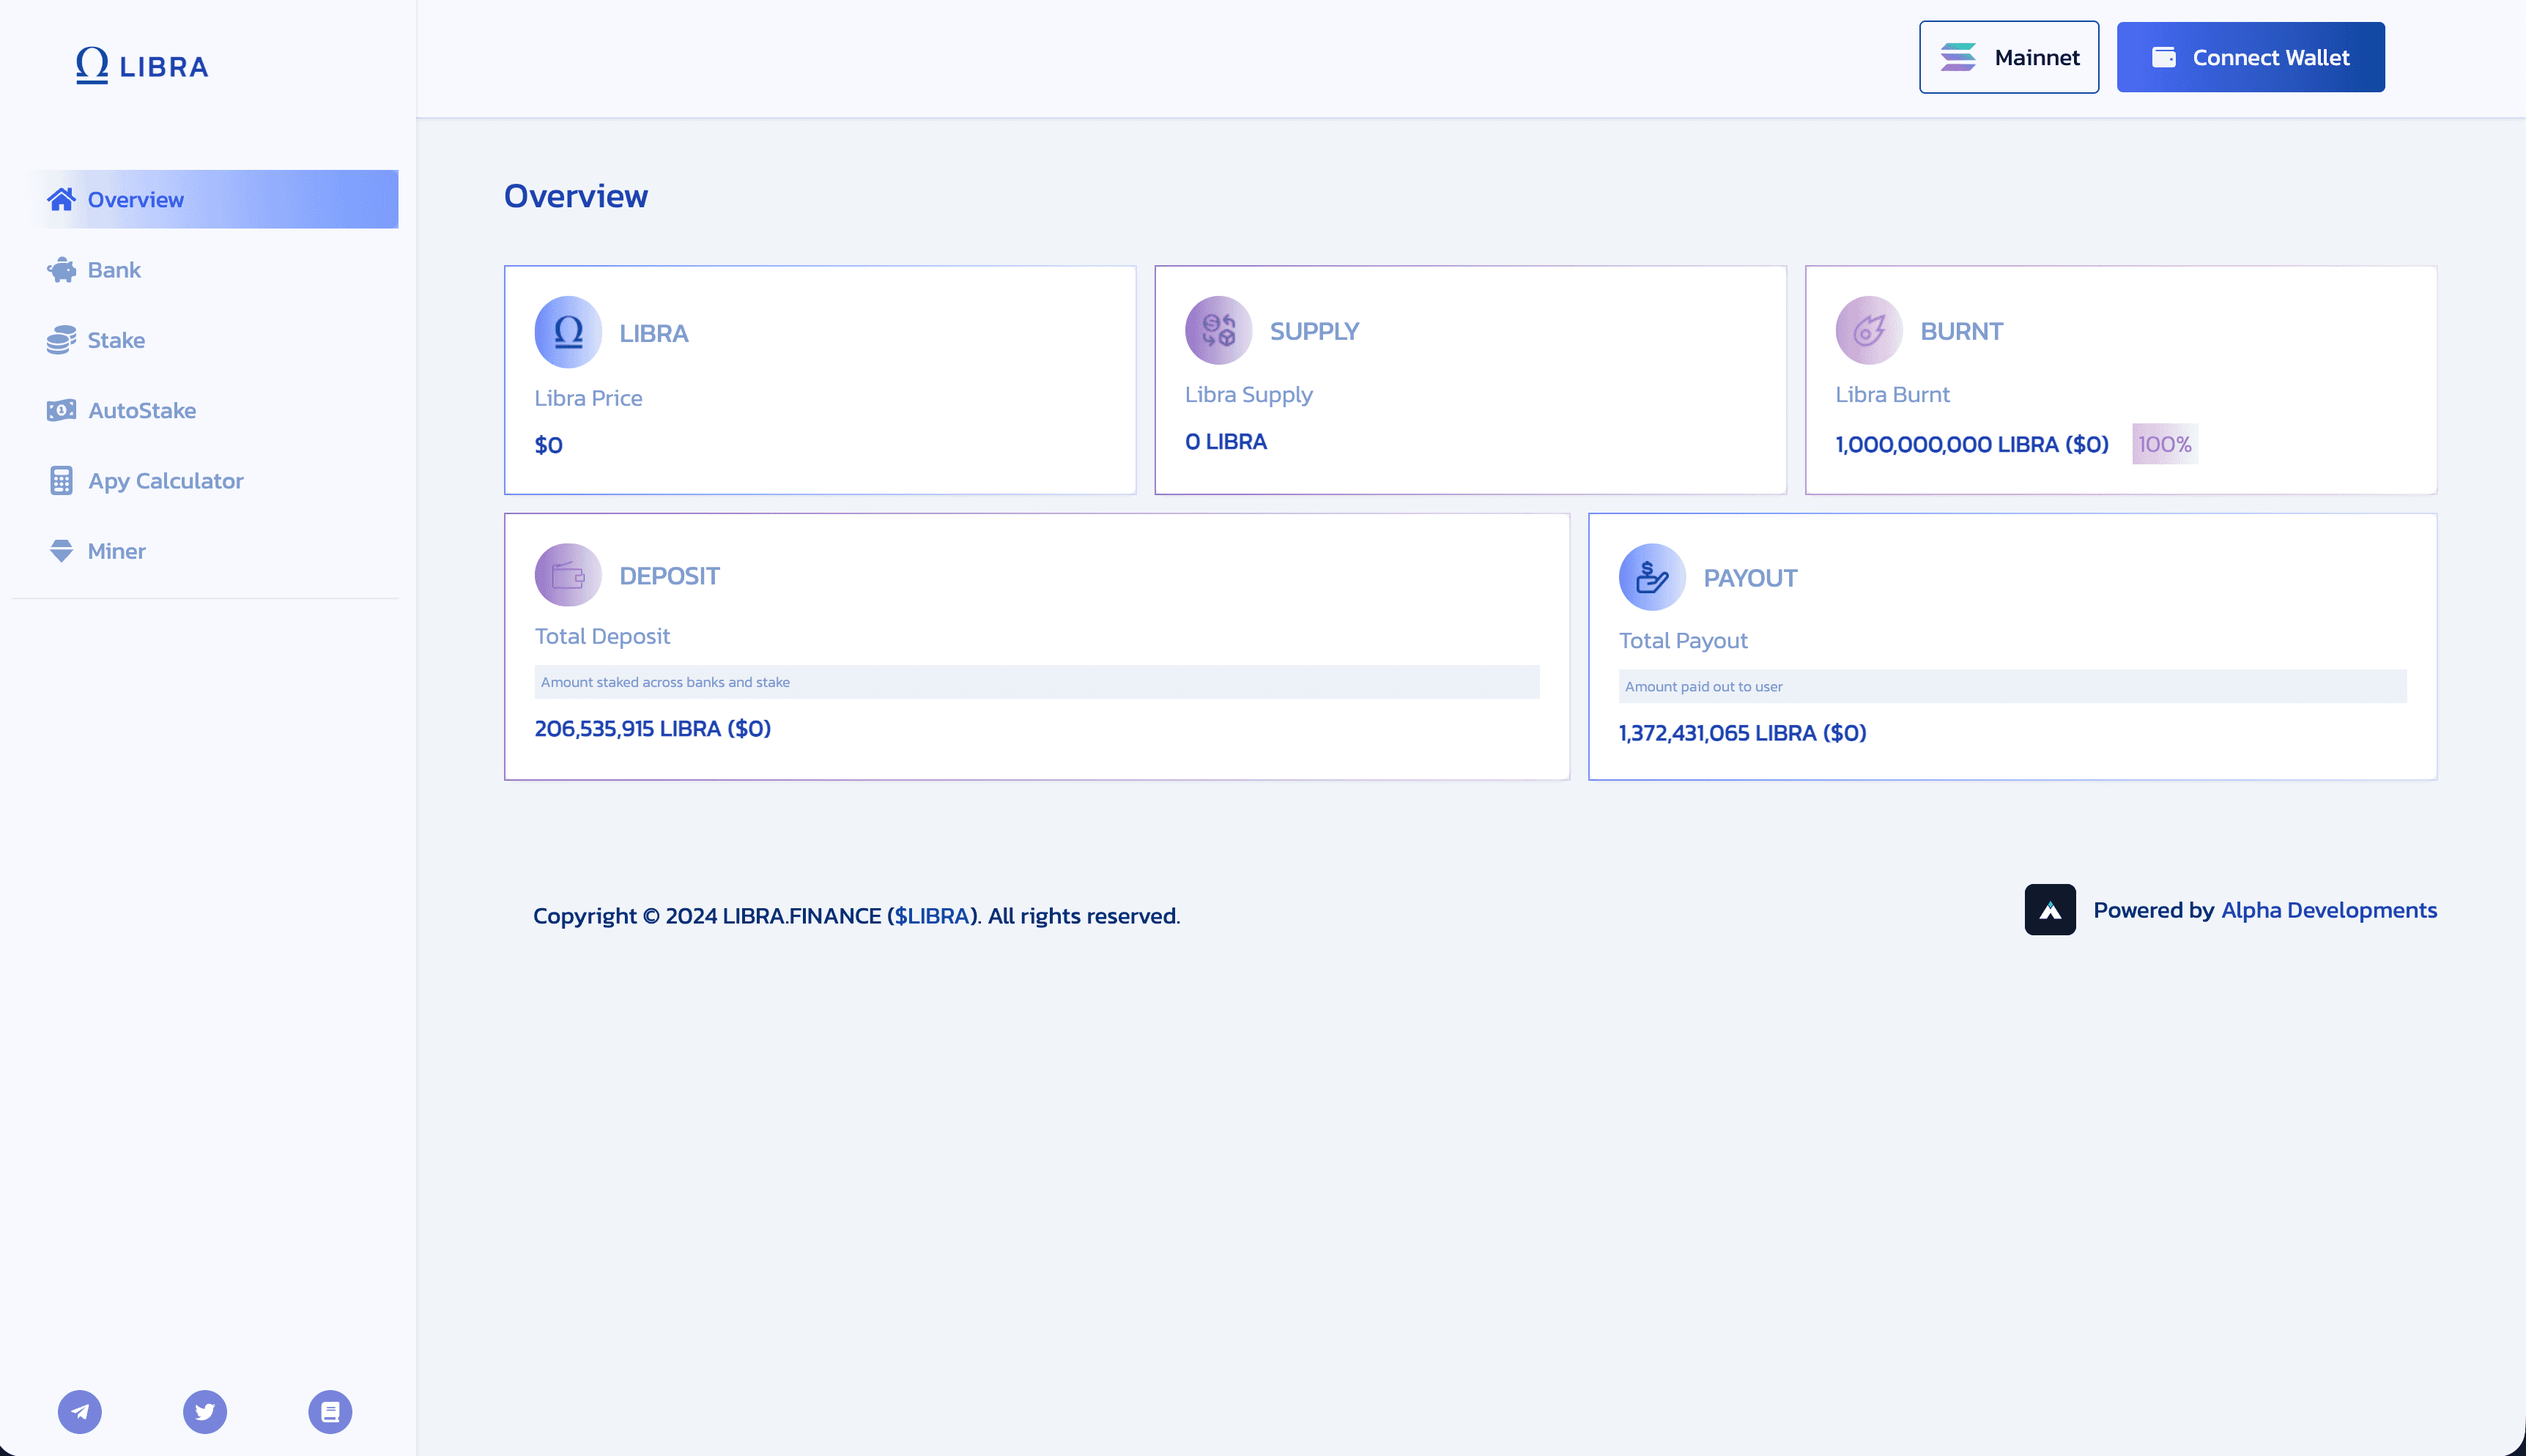Click the Supply exchange icon on the SUPPLY card
The image size is (2526, 1456).
point(1218,330)
